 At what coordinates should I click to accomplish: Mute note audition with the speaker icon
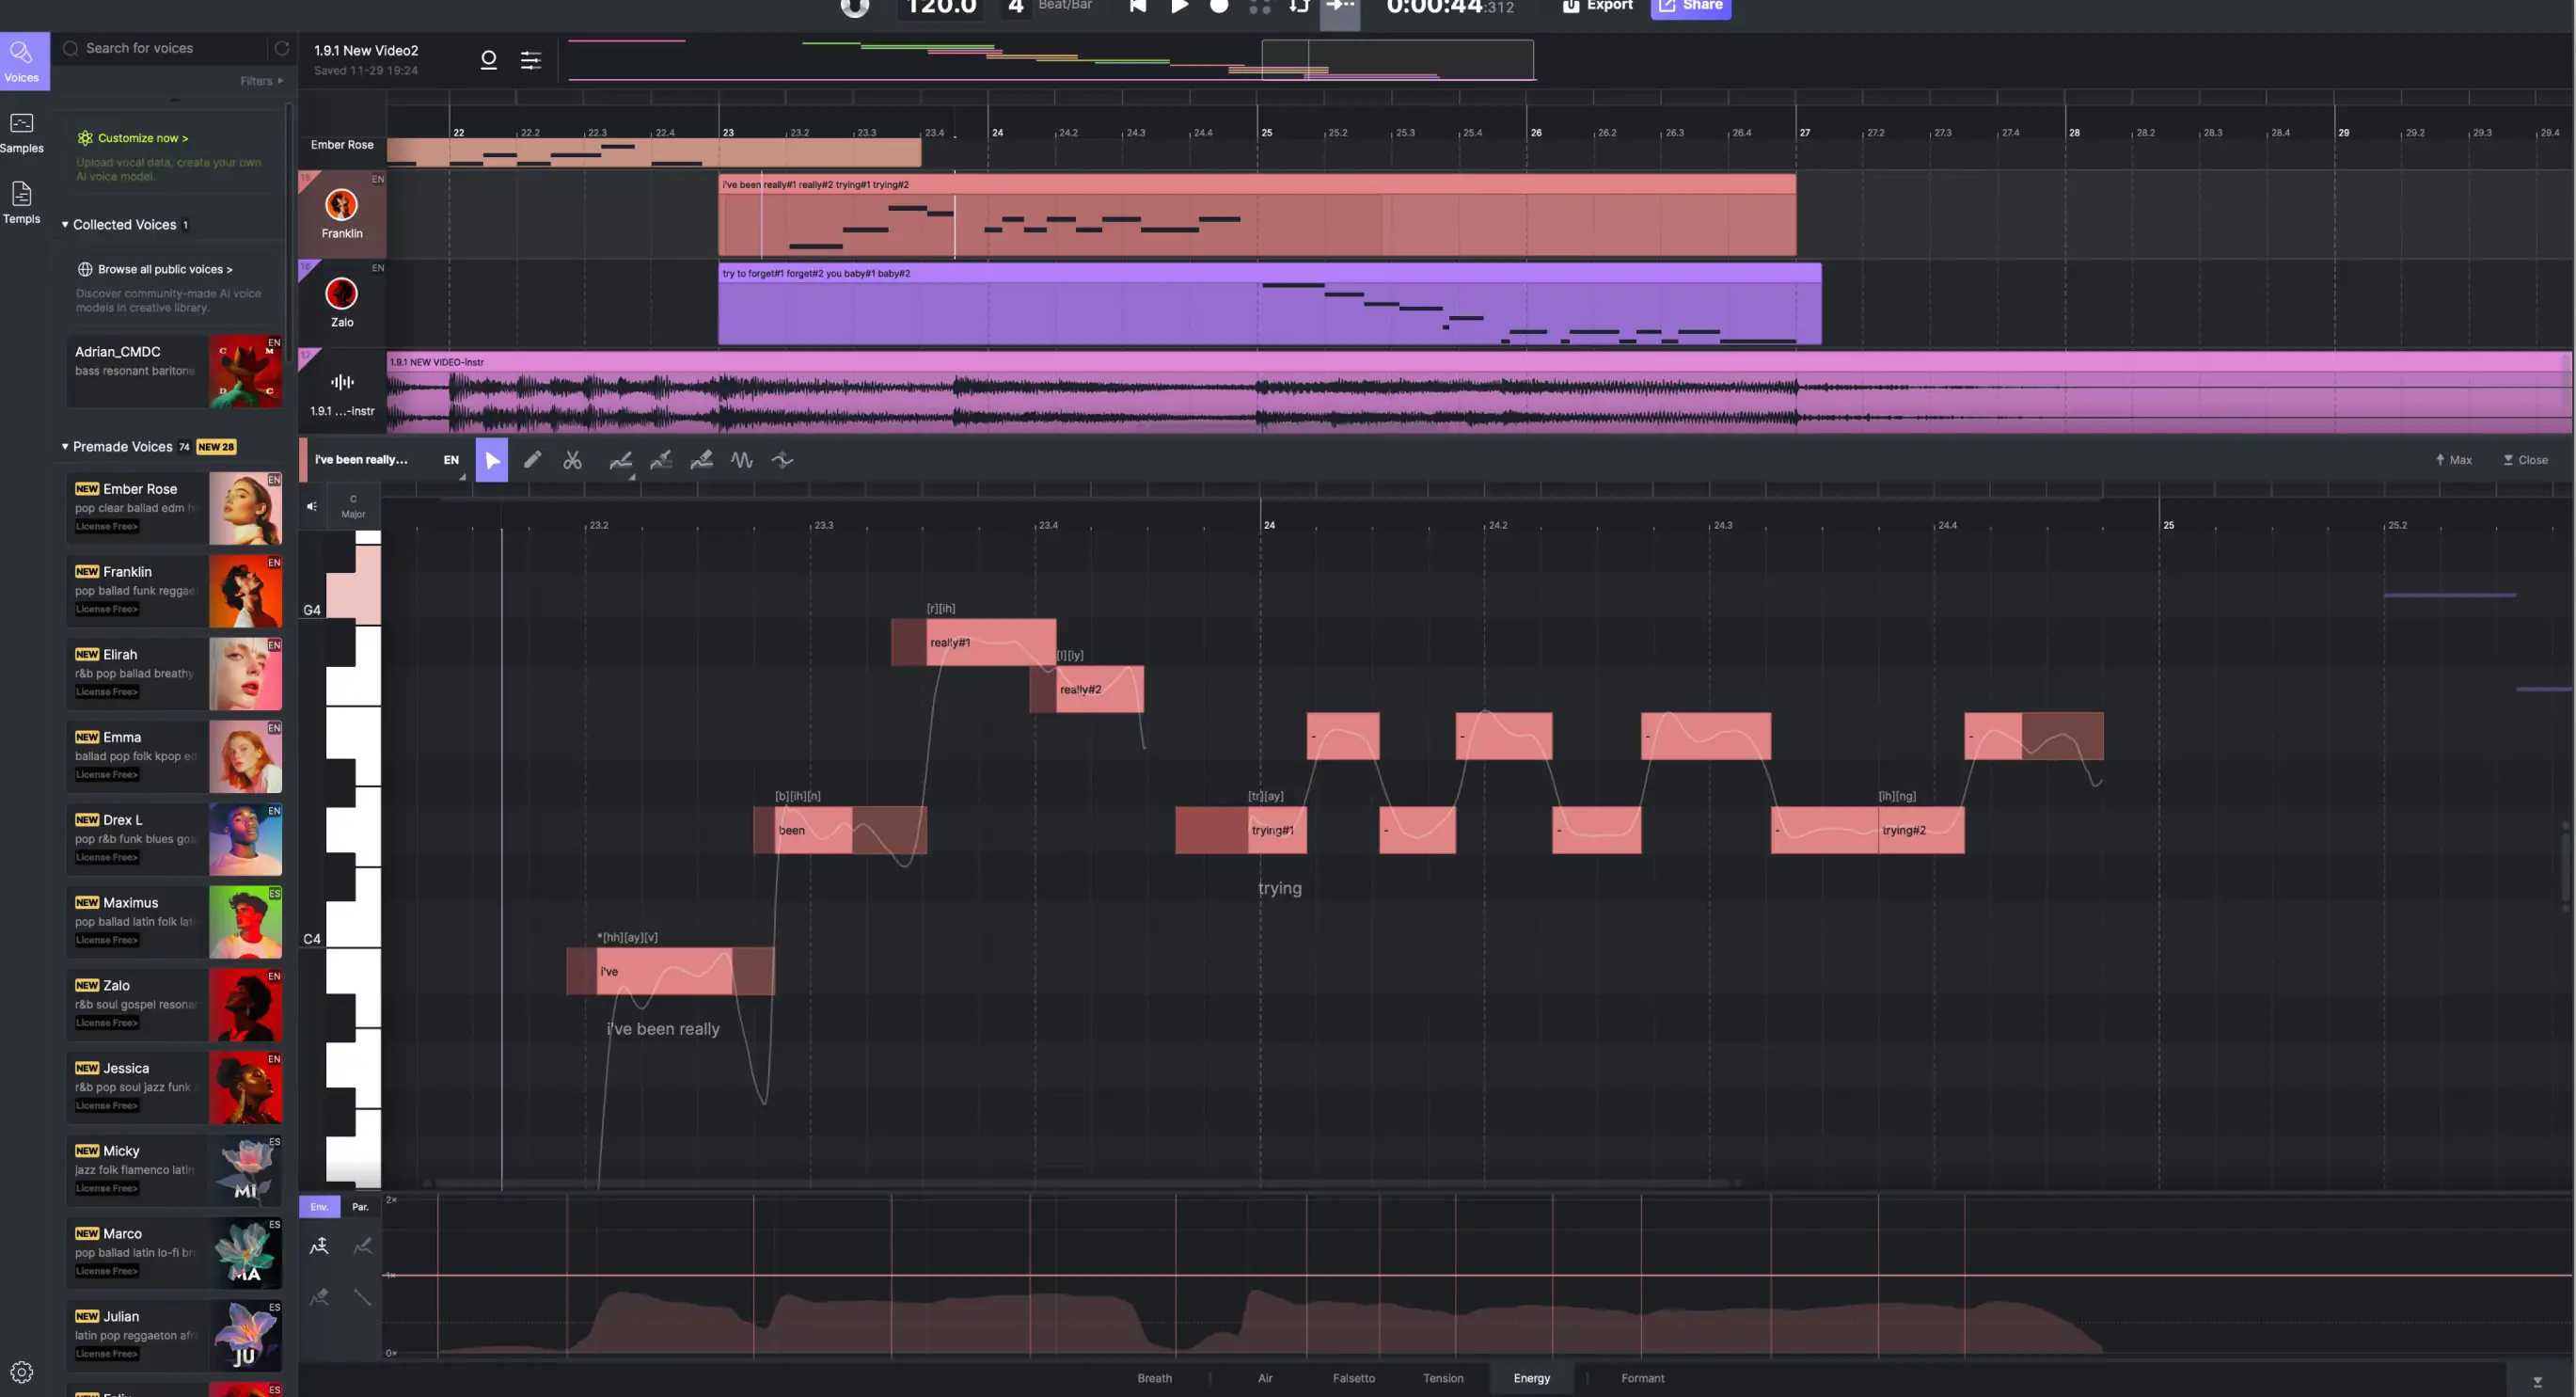[311, 506]
